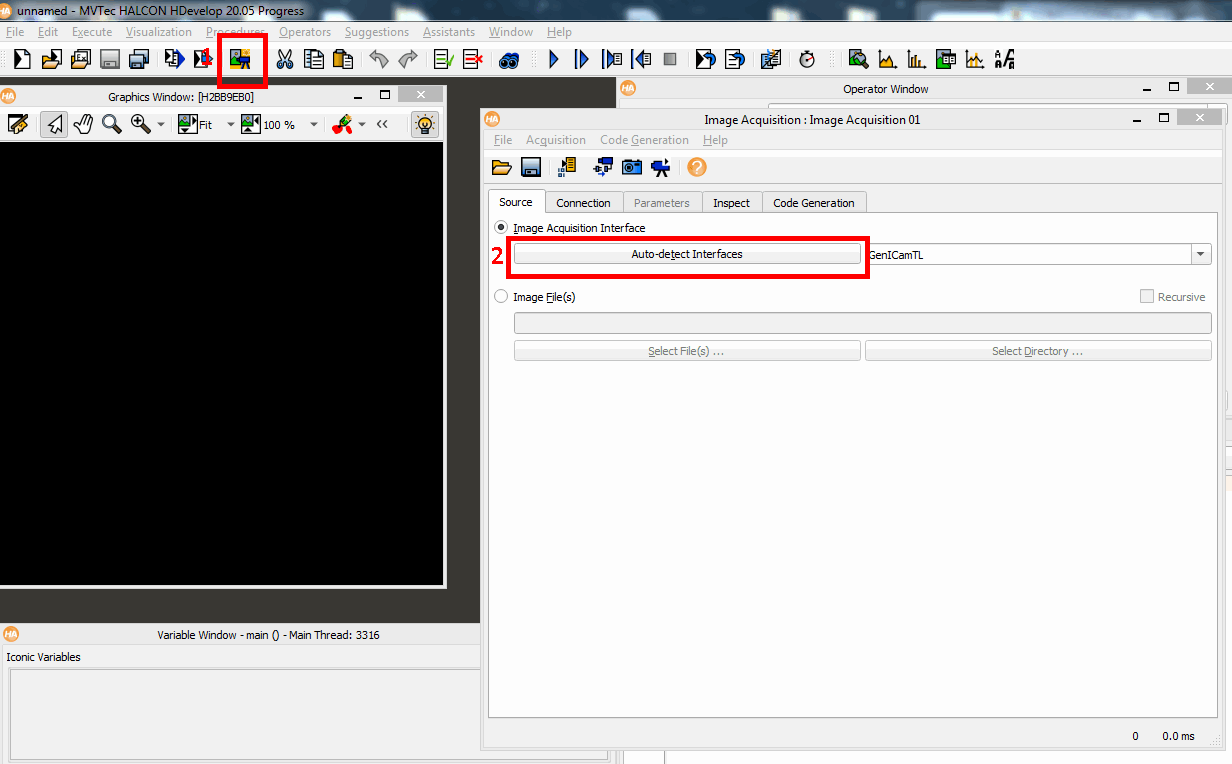
Task: Open the Code Generation tab
Action: [813, 203]
